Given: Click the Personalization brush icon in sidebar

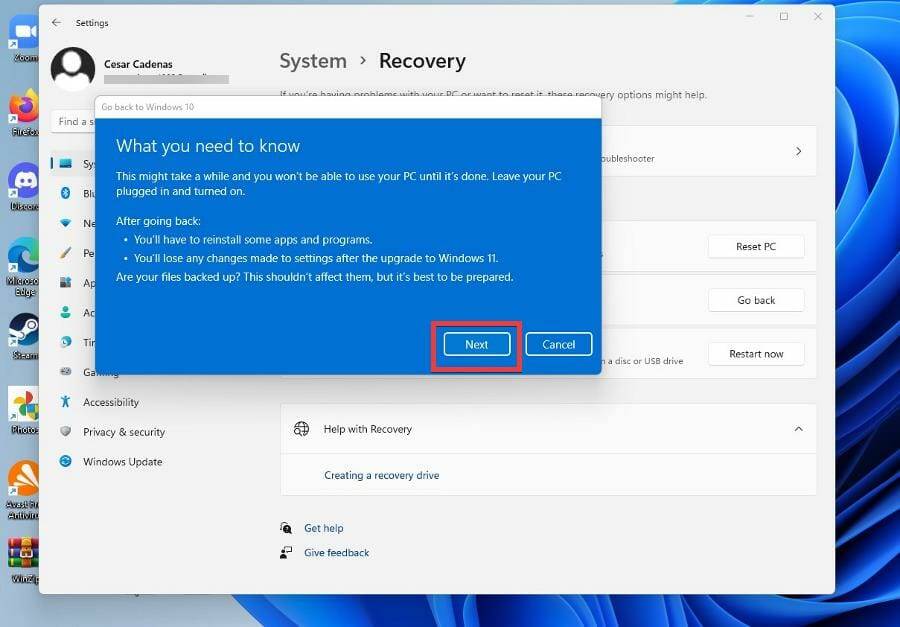Looking at the screenshot, I should coord(65,253).
